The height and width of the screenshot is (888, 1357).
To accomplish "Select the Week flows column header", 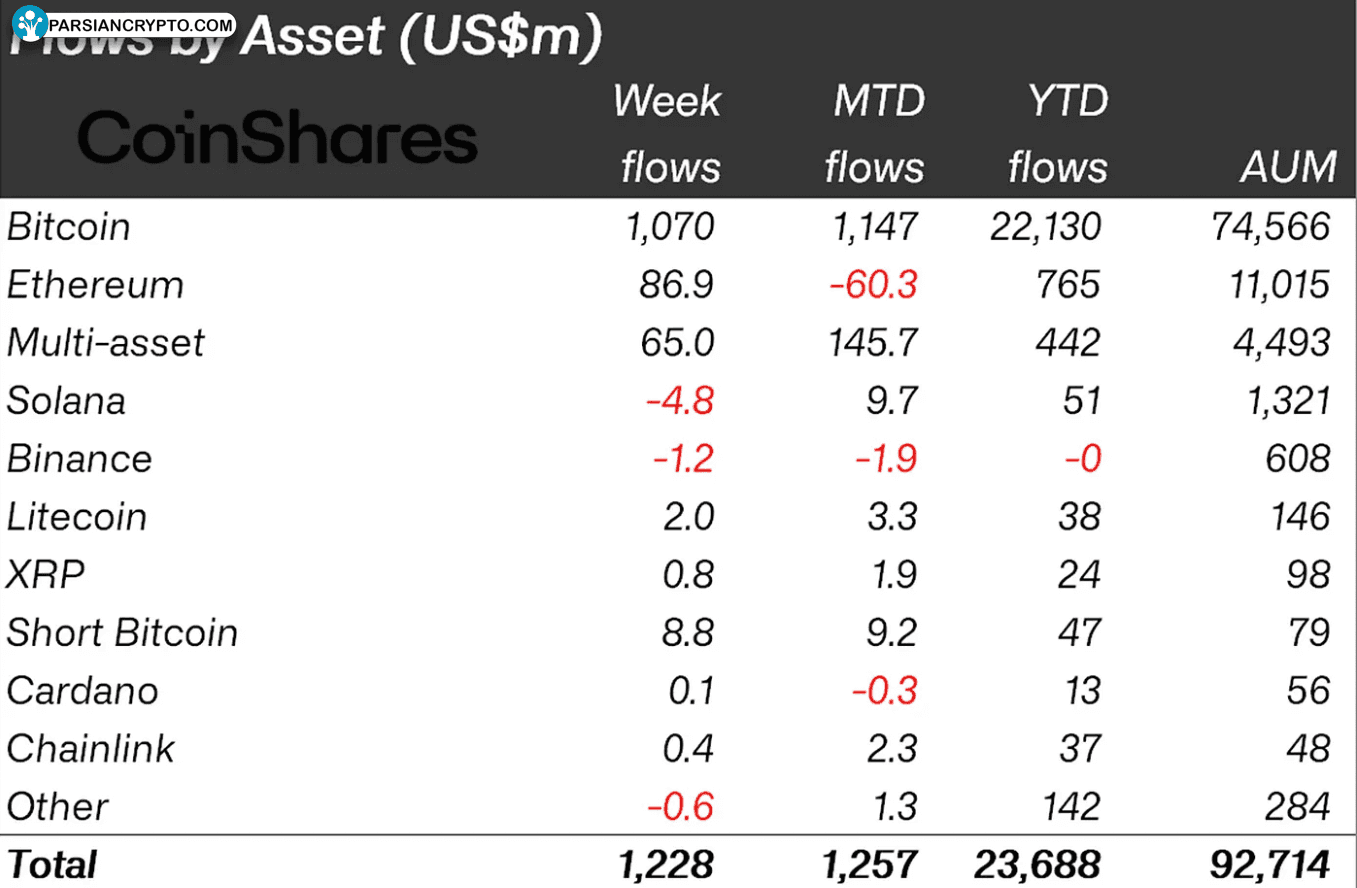I will tap(669, 133).
